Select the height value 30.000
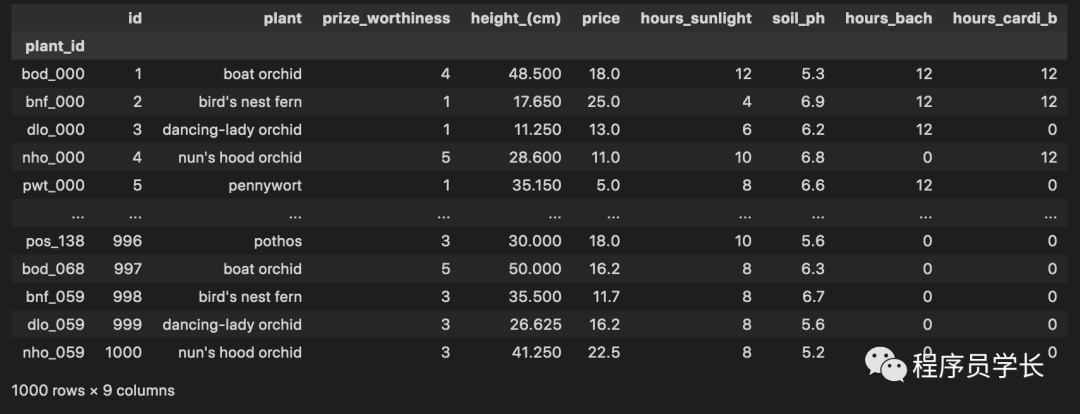Screen dimensions: 1080x414 point(537,241)
